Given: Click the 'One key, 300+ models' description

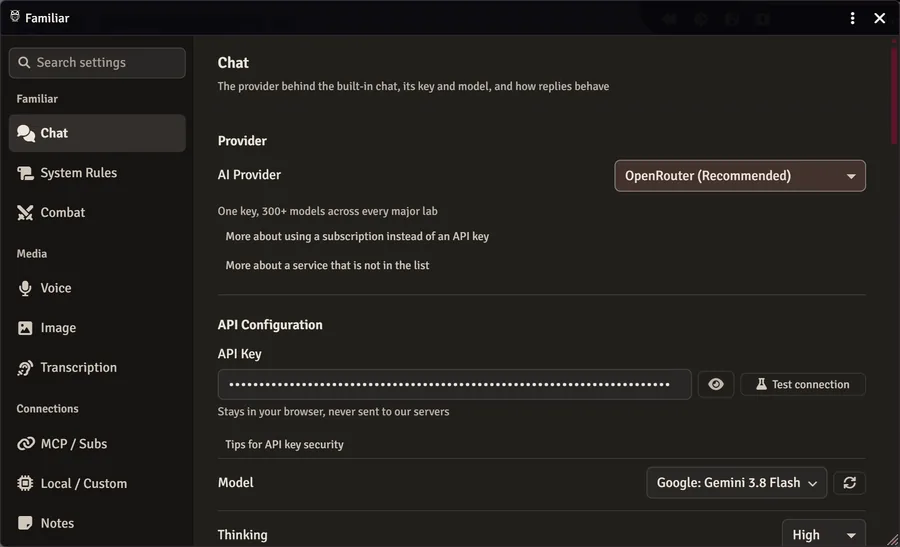Looking at the screenshot, I should coord(327,211).
